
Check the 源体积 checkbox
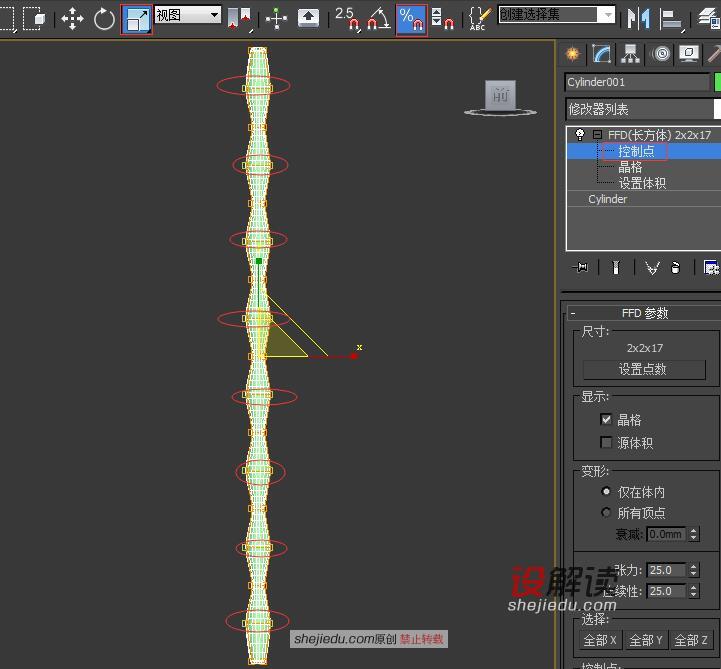pyautogui.click(x=606, y=442)
